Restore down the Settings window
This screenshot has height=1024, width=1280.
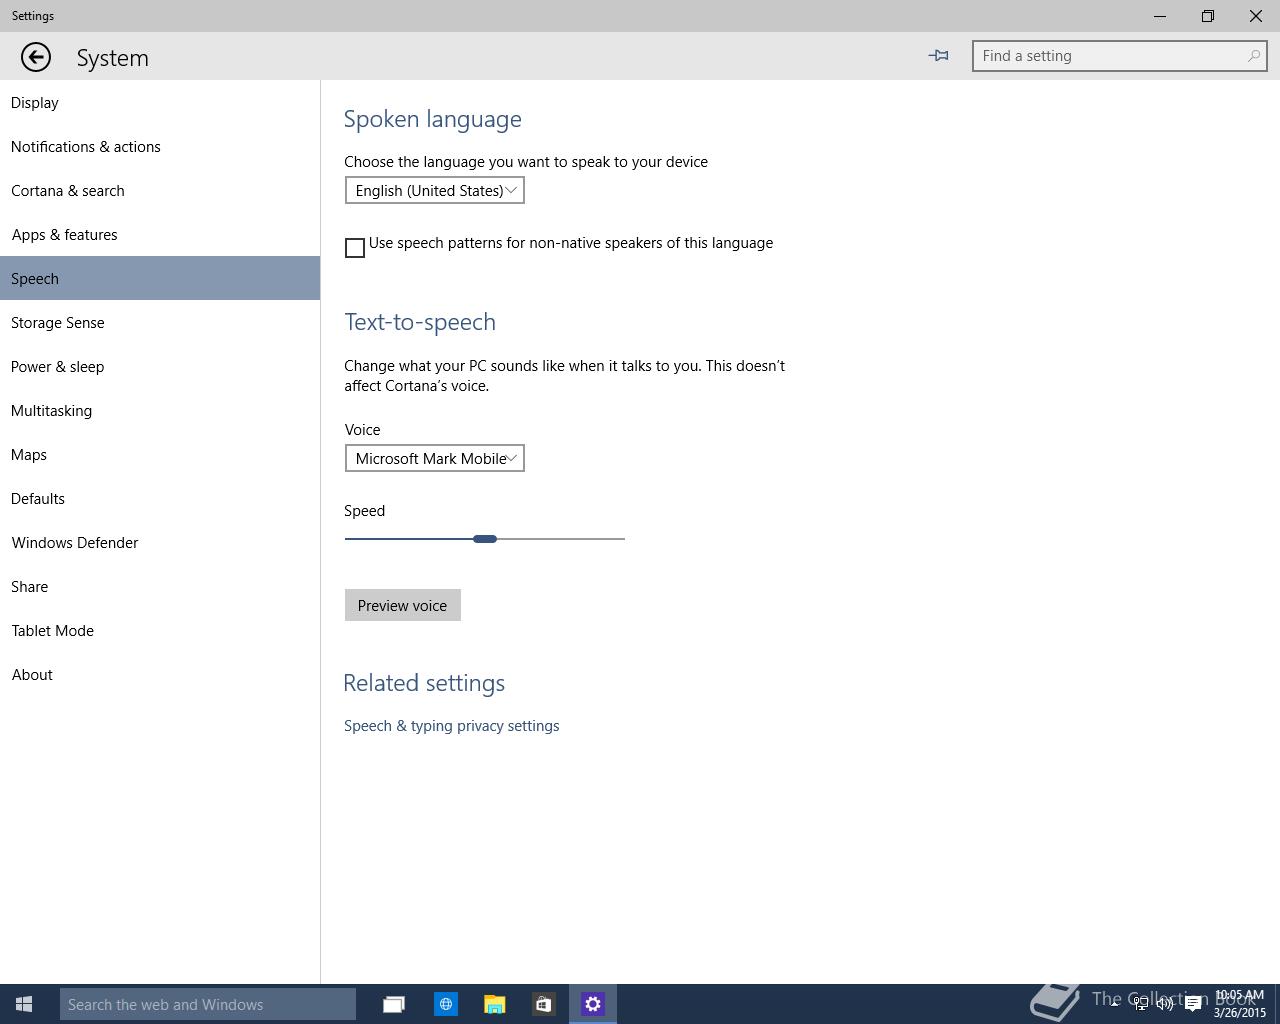coord(1208,16)
